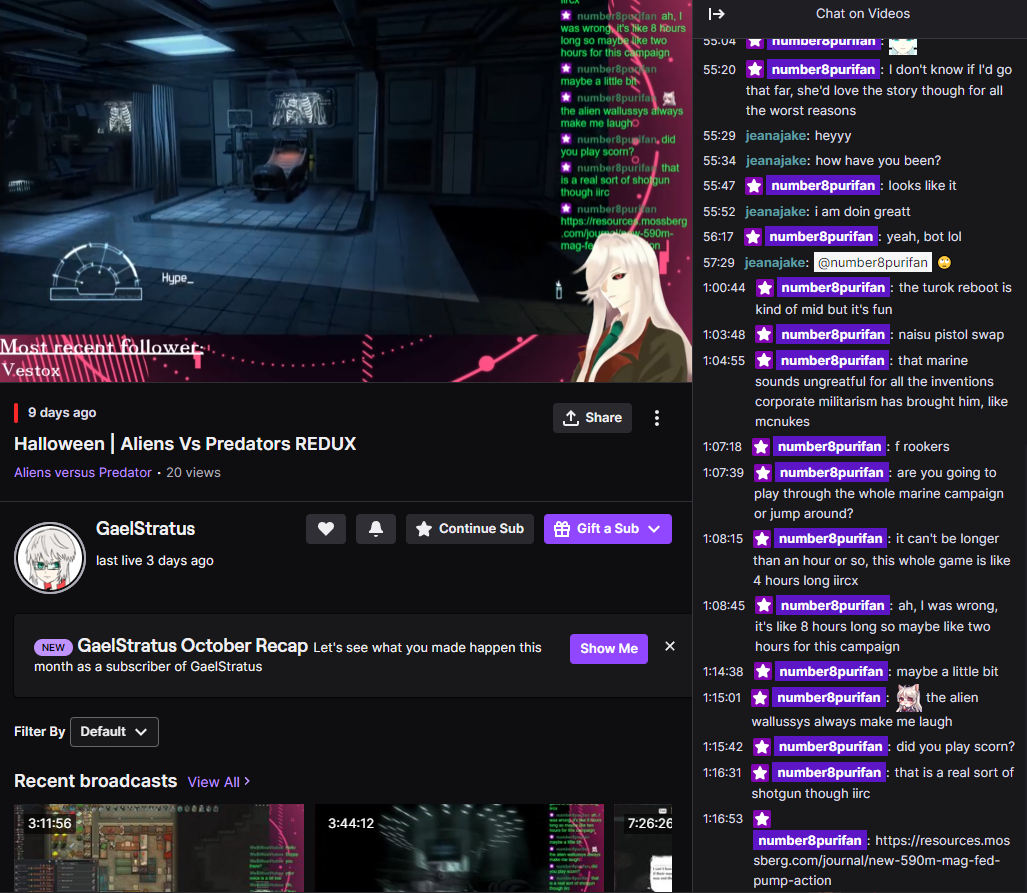Collapse the chat panel with the arrow icon
Screen dimensions: 1027x893
[x=717, y=14]
